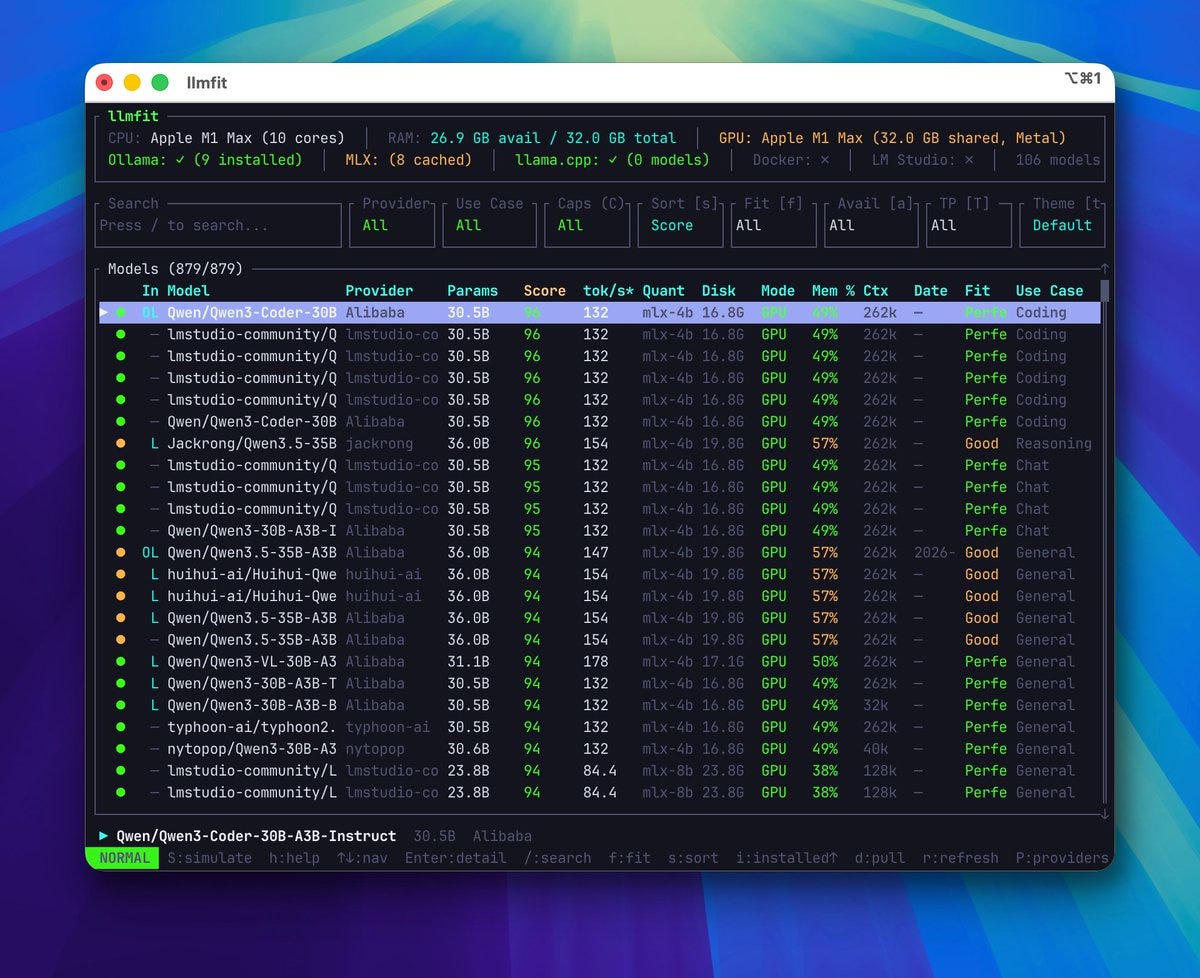Click the "178" tok/s value
This screenshot has height=978, width=1200.
point(596,662)
